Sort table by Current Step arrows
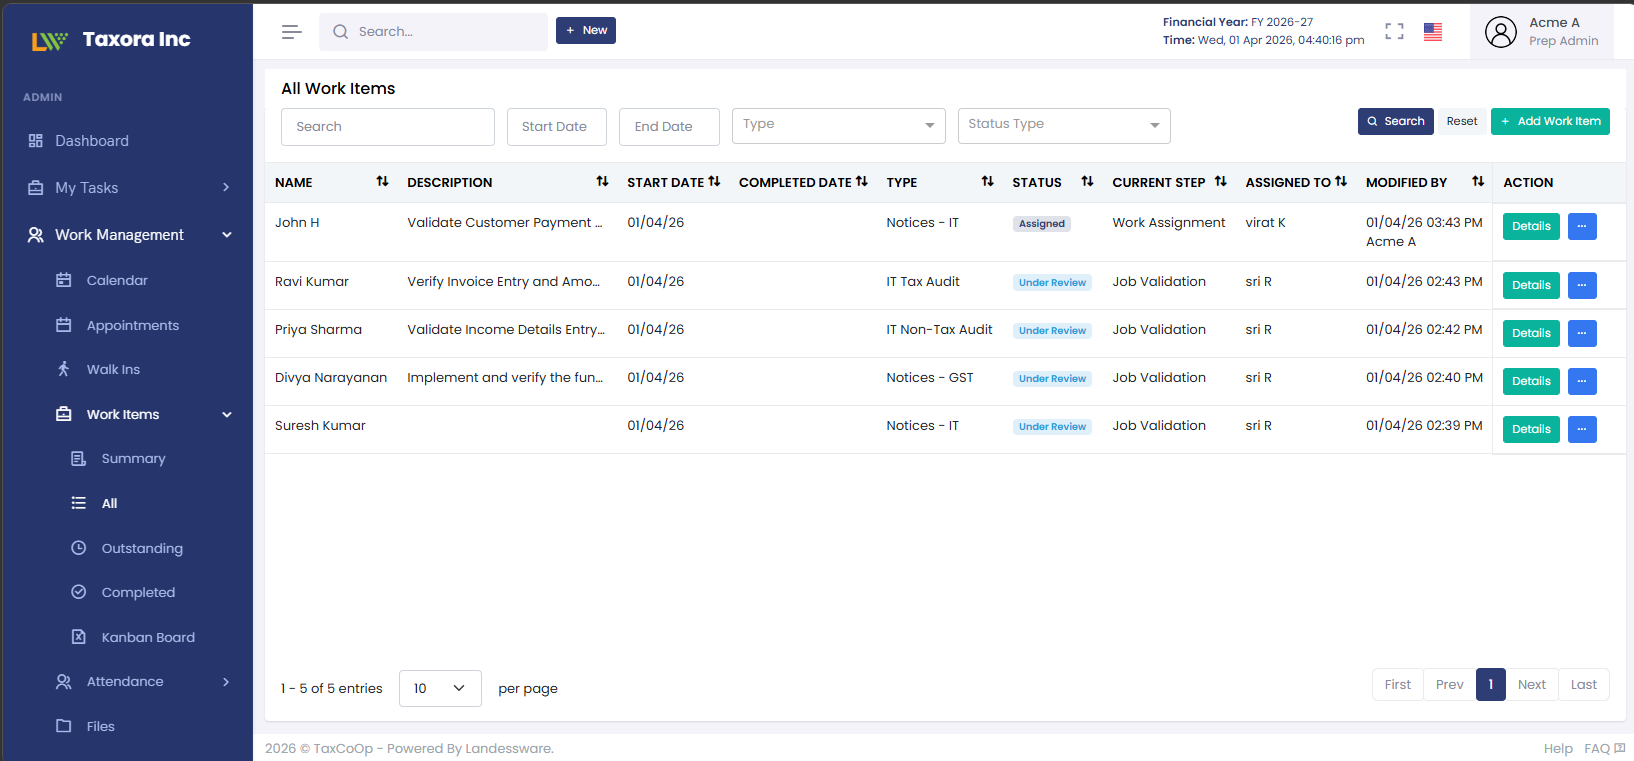The image size is (1634, 761). 1221,181
